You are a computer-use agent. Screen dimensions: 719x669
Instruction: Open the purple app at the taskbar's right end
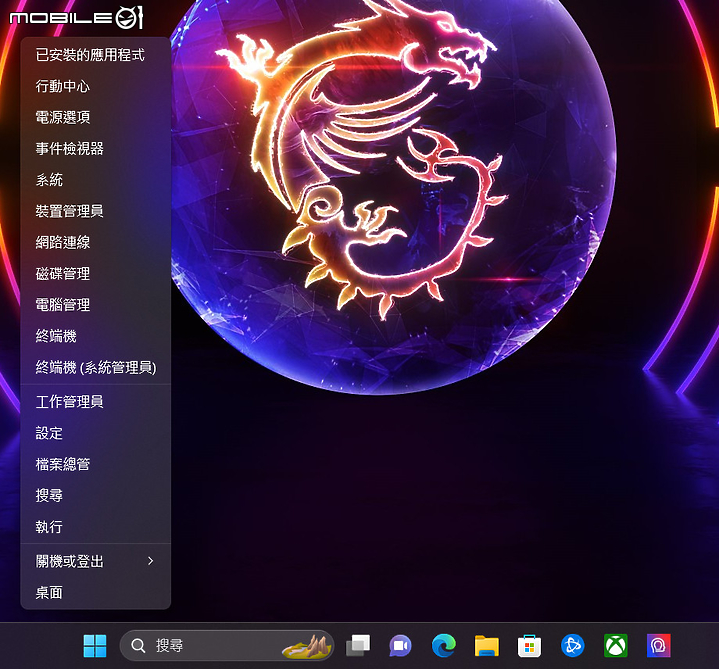(658, 646)
